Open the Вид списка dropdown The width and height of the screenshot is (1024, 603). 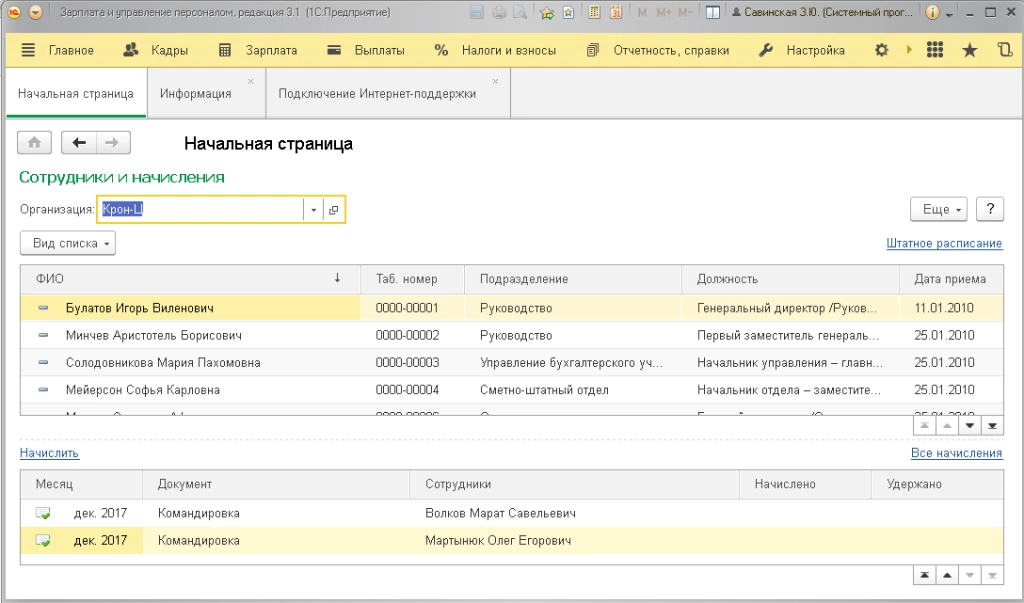[68, 243]
